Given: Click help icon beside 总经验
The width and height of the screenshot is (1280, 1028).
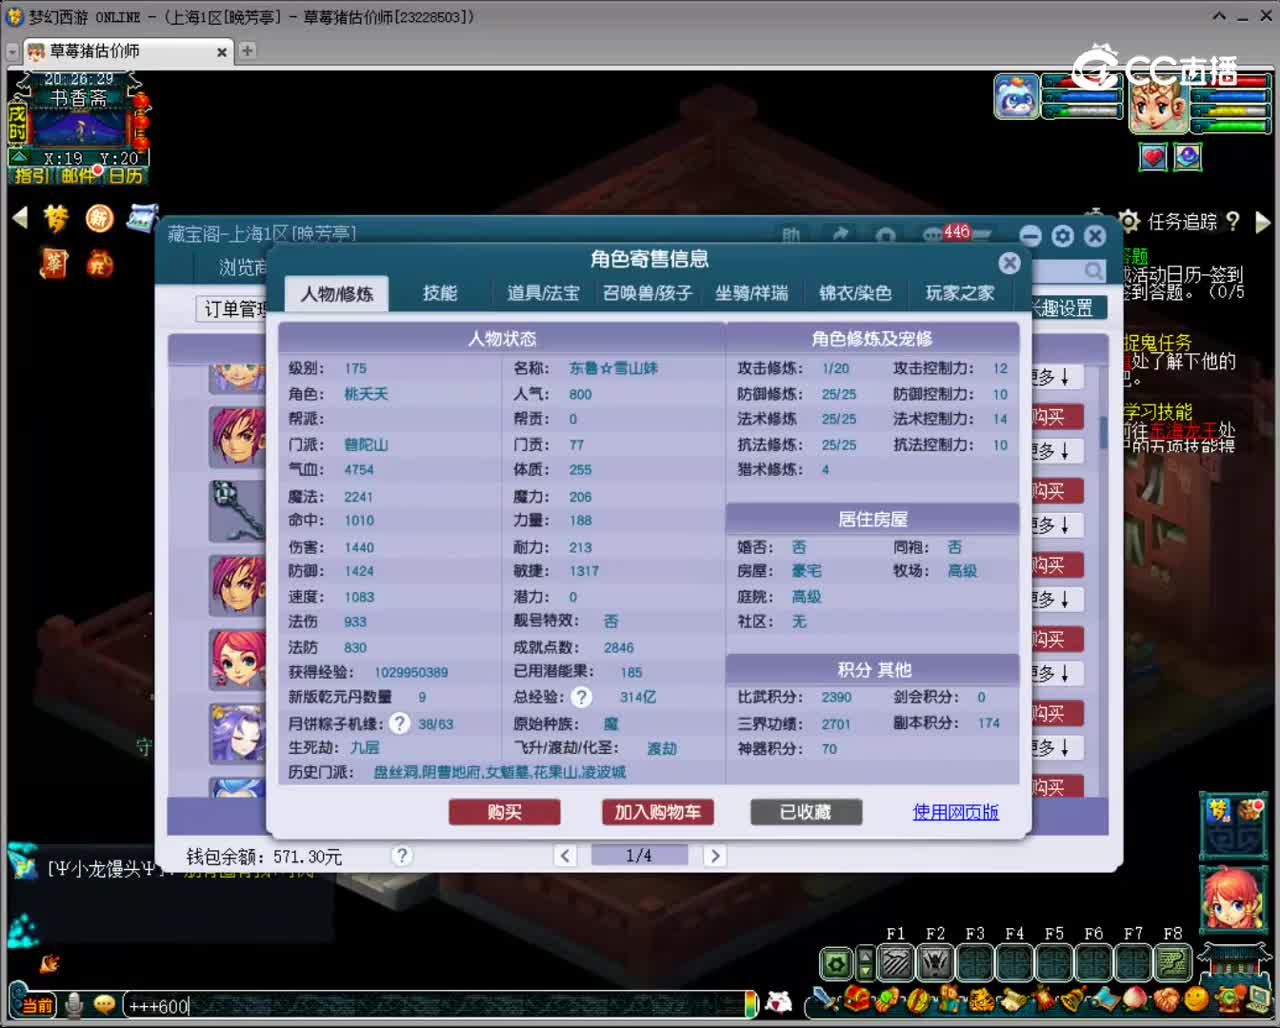Looking at the screenshot, I should point(582,697).
